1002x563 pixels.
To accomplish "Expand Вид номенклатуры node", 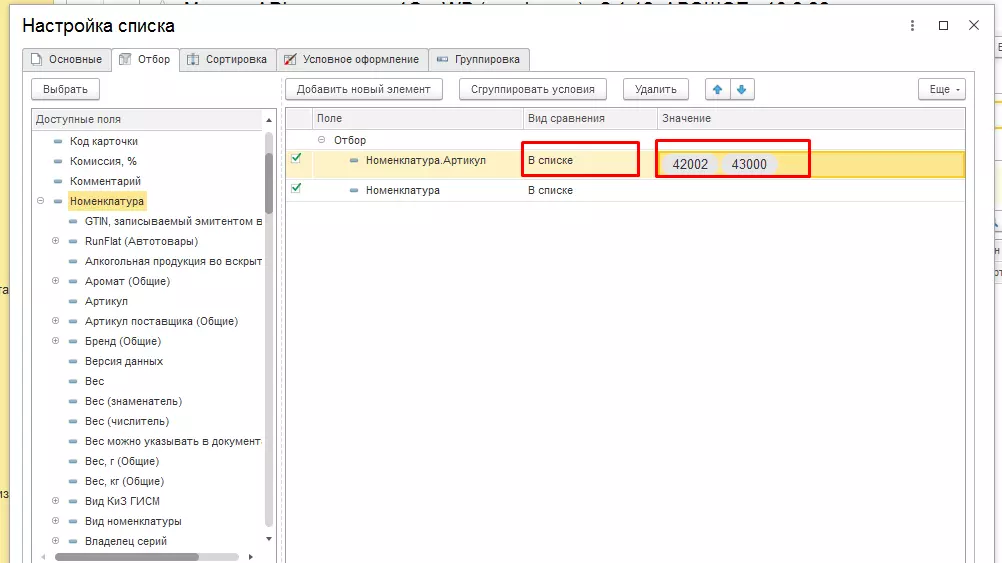I will 56,521.
